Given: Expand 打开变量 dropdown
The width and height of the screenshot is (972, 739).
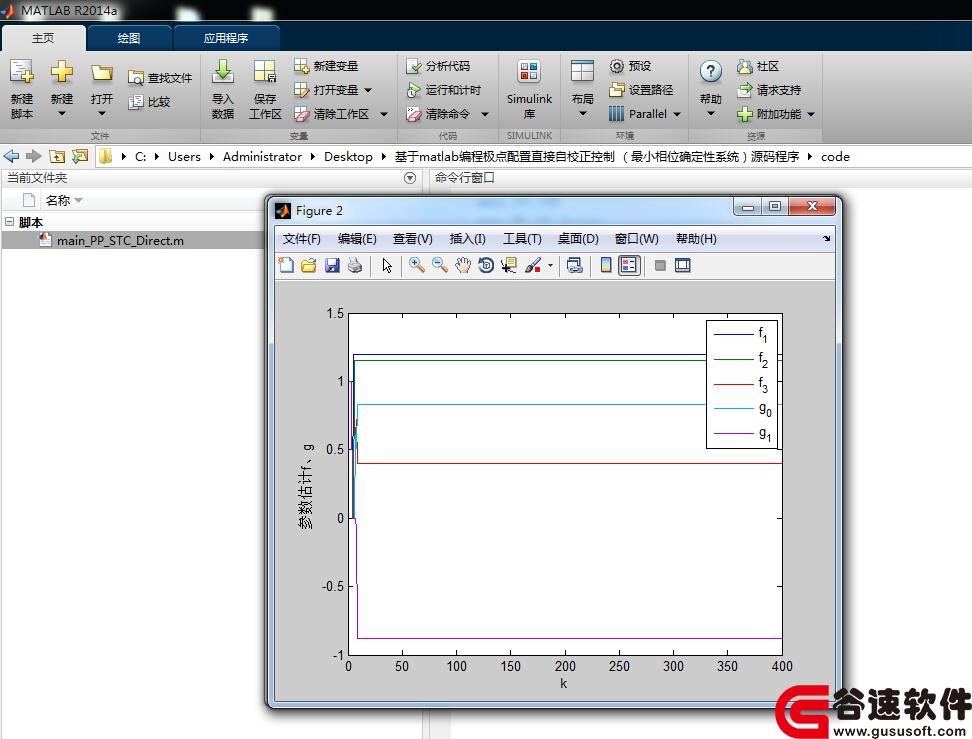Looking at the screenshot, I should pyautogui.click(x=368, y=90).
